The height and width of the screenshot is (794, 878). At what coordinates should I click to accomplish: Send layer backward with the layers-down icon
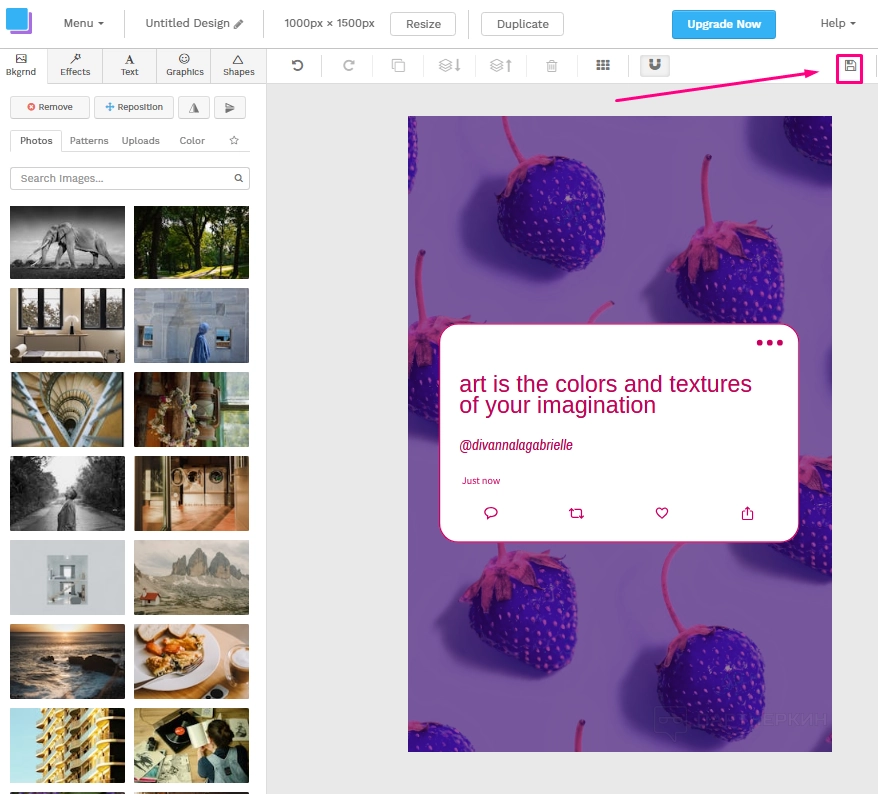[x=449, y=66]
